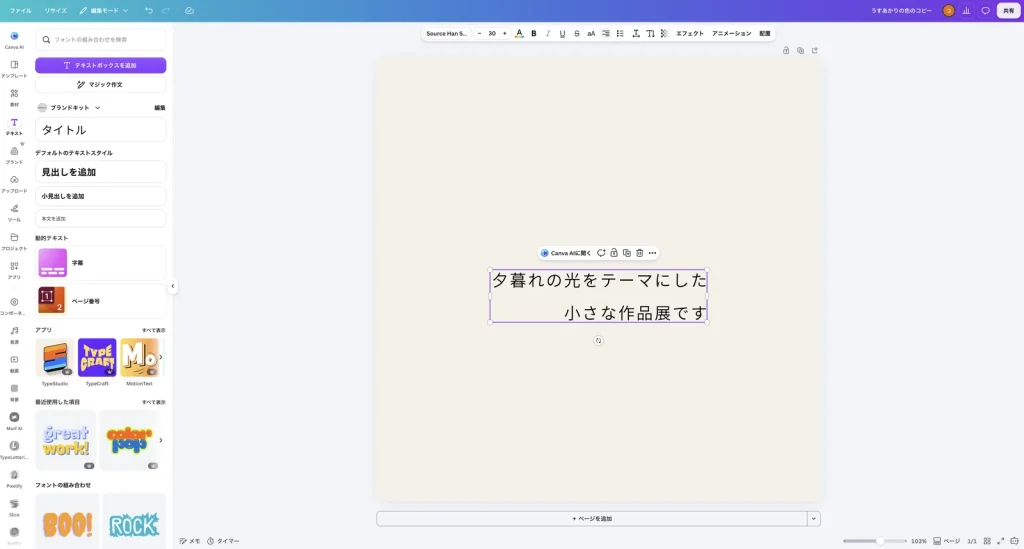Click the undo arrow in top bar
The image size is (1024, 549).
coord(149,10)
